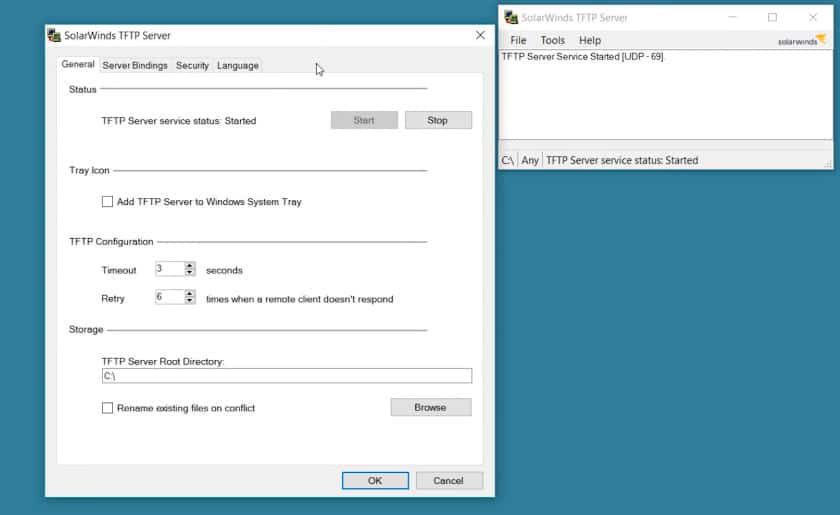This screenshot has width=840, height=515.
Task: Open the Security tab
Action: tap(192, 65)
